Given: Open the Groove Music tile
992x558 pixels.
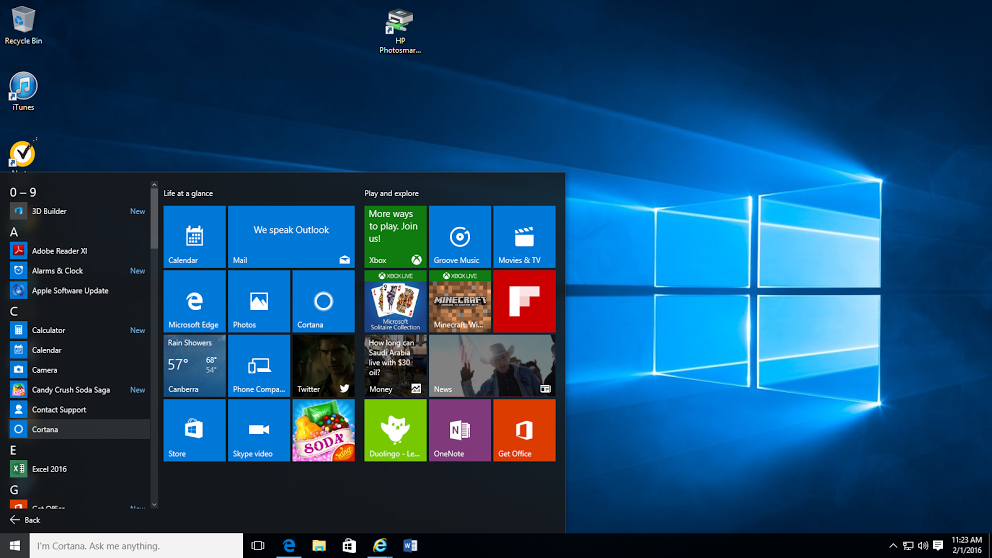Looking at the screenshot, I should point(460,237).
